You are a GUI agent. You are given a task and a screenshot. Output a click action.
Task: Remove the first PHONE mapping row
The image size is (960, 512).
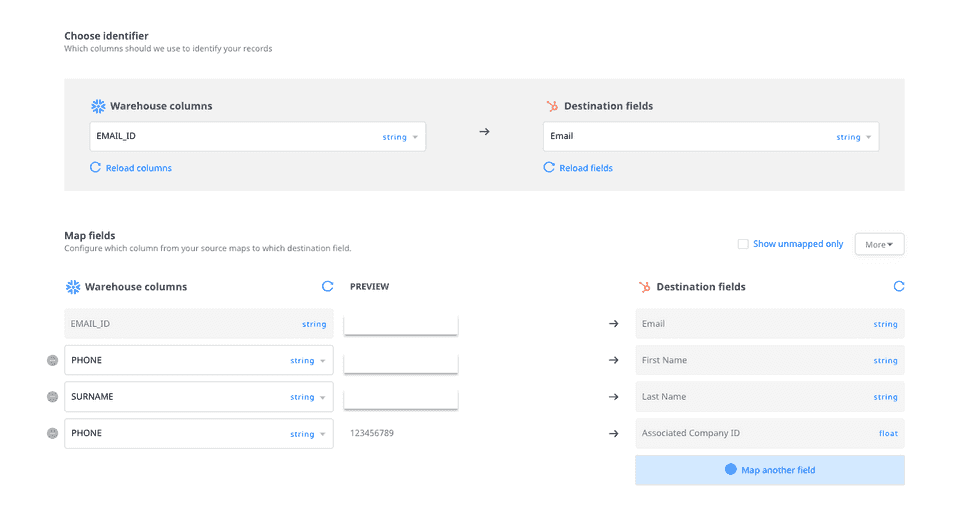click(53, 361)
